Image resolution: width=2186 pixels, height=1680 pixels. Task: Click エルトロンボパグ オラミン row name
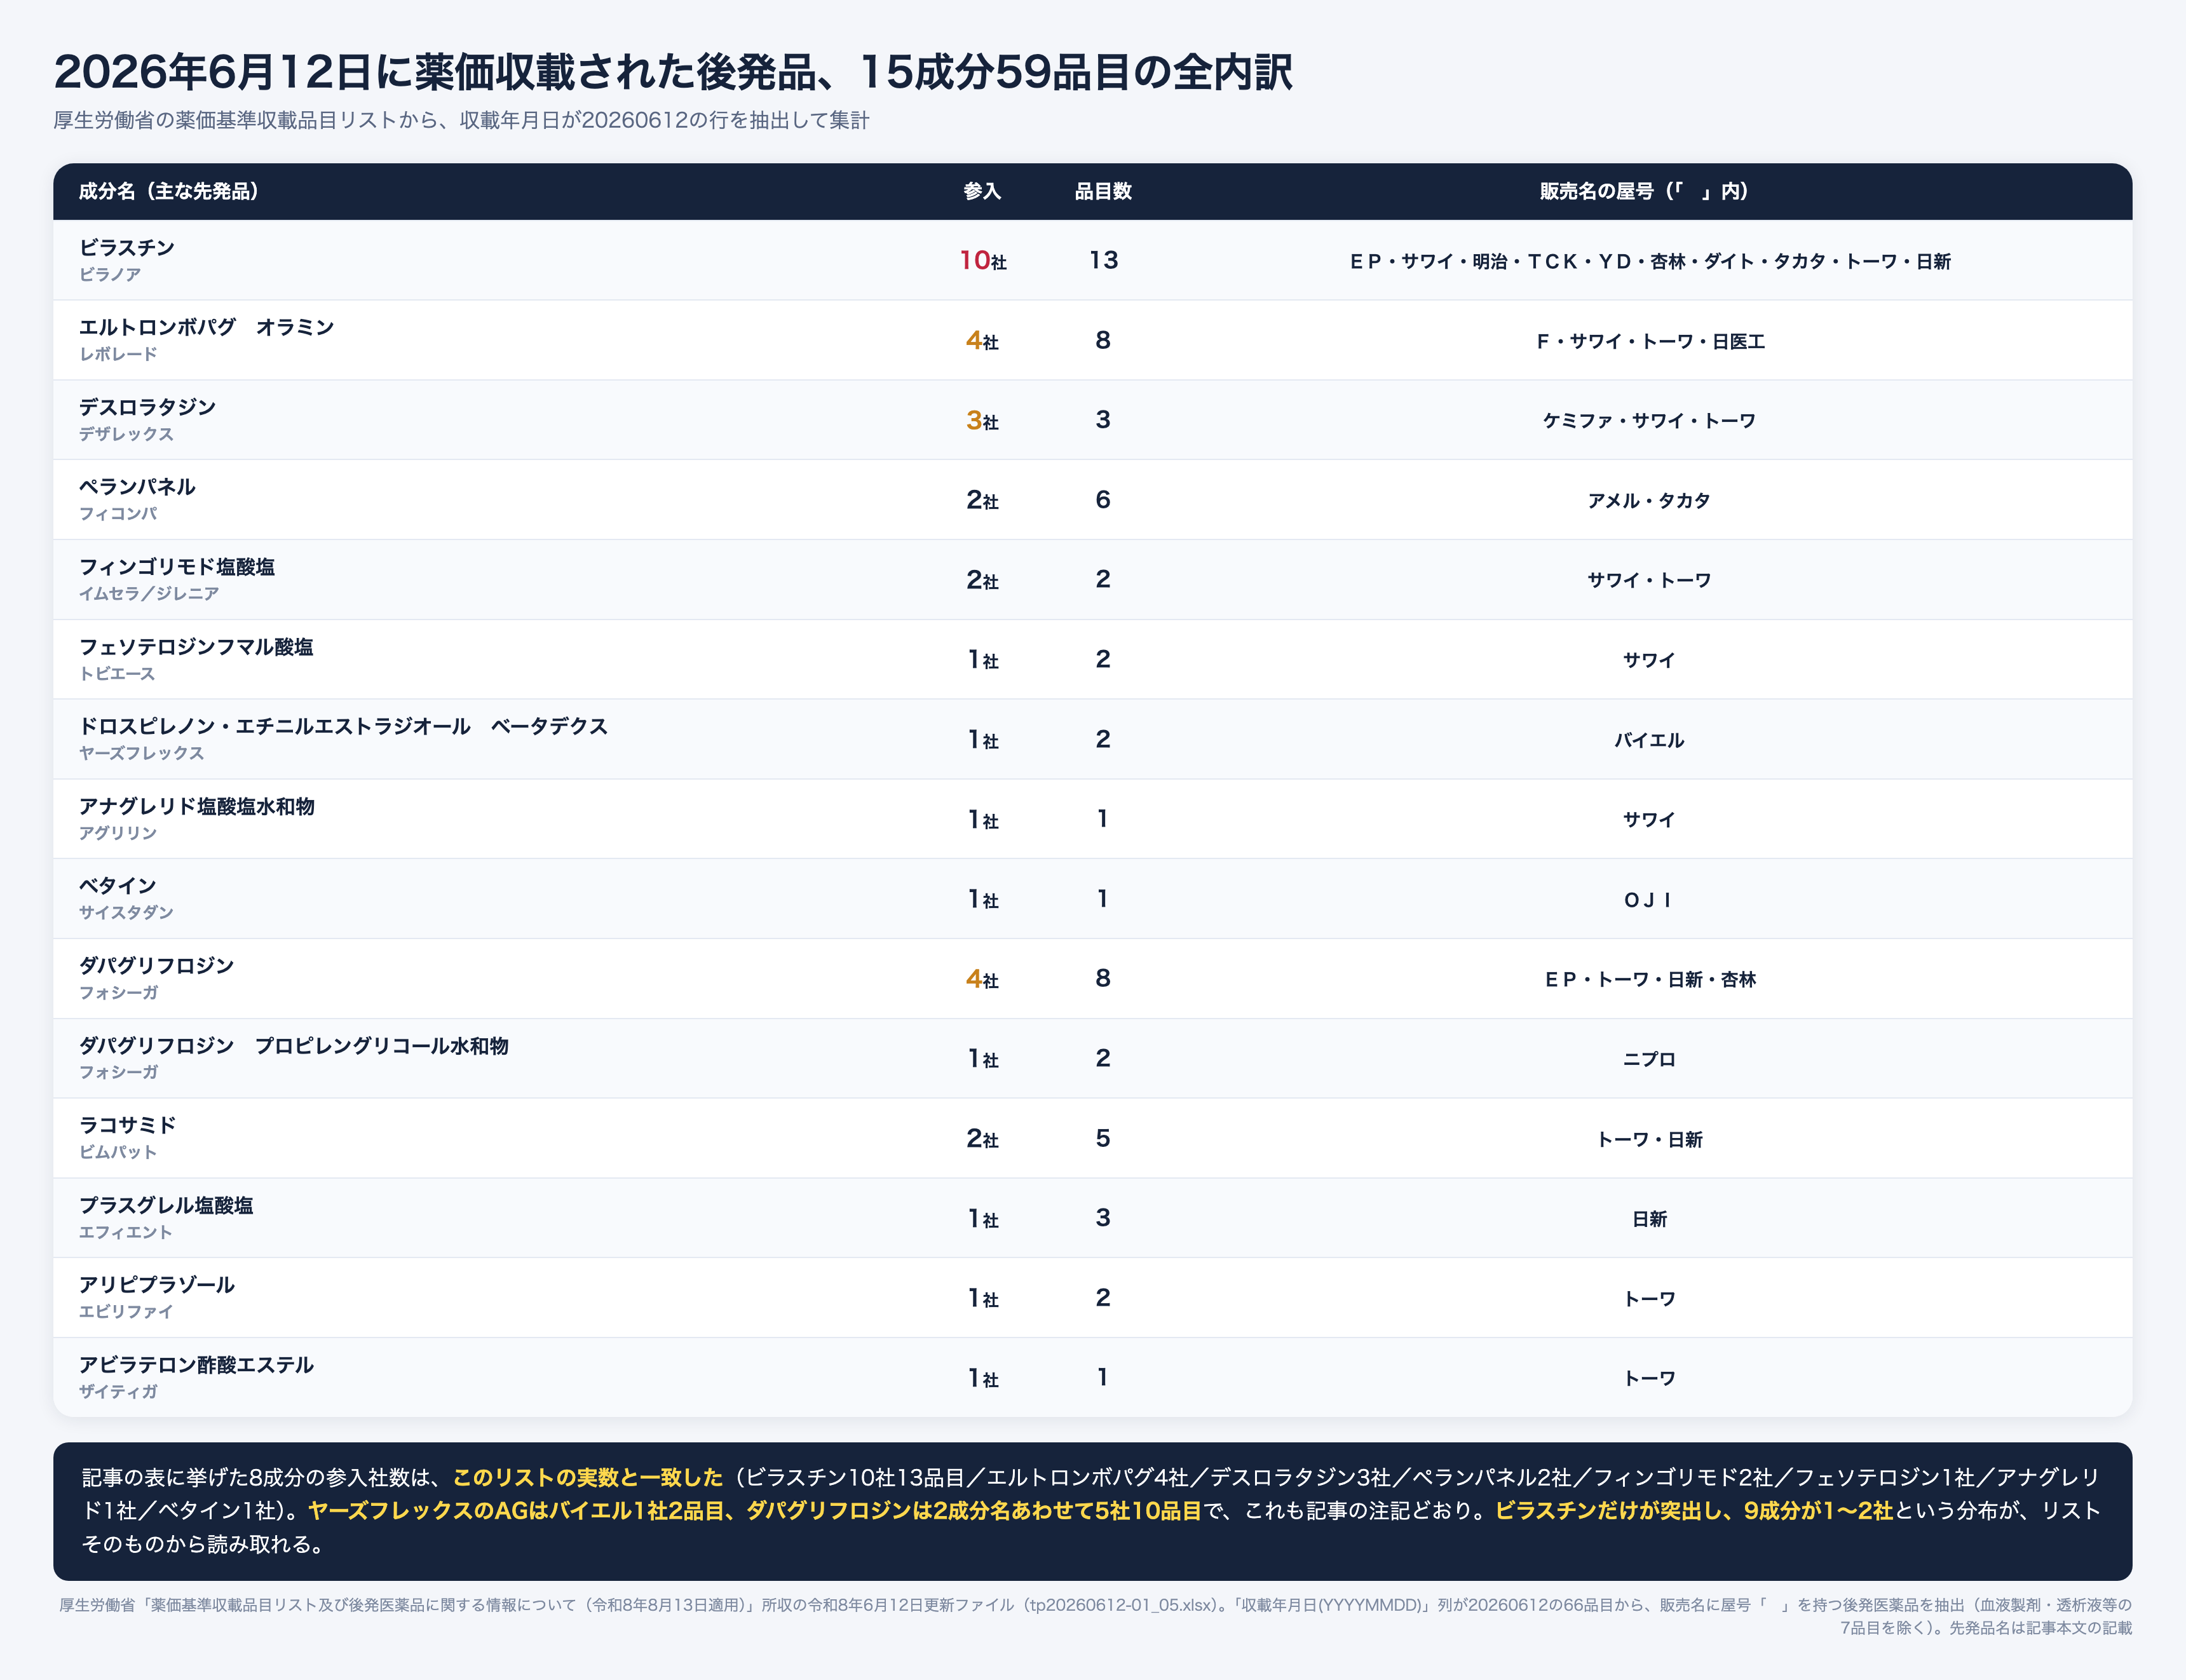(207, 327)
